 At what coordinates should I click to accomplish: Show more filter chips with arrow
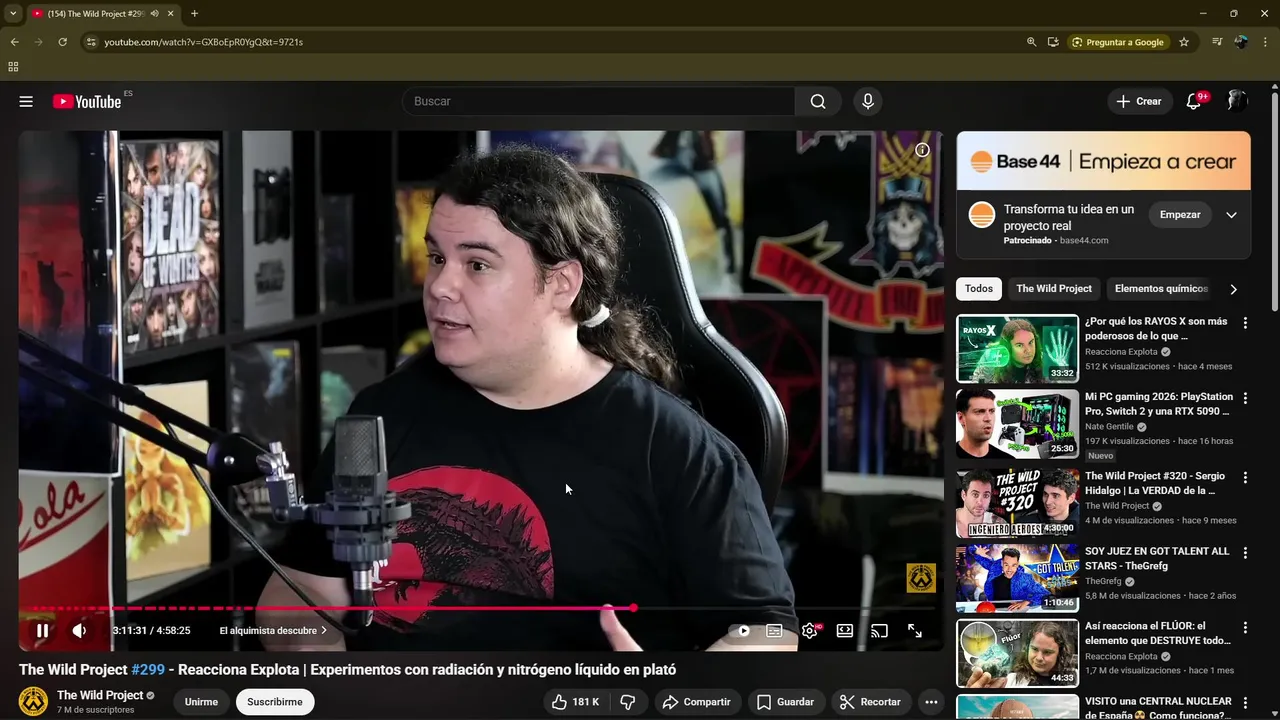coord(1233,289)
